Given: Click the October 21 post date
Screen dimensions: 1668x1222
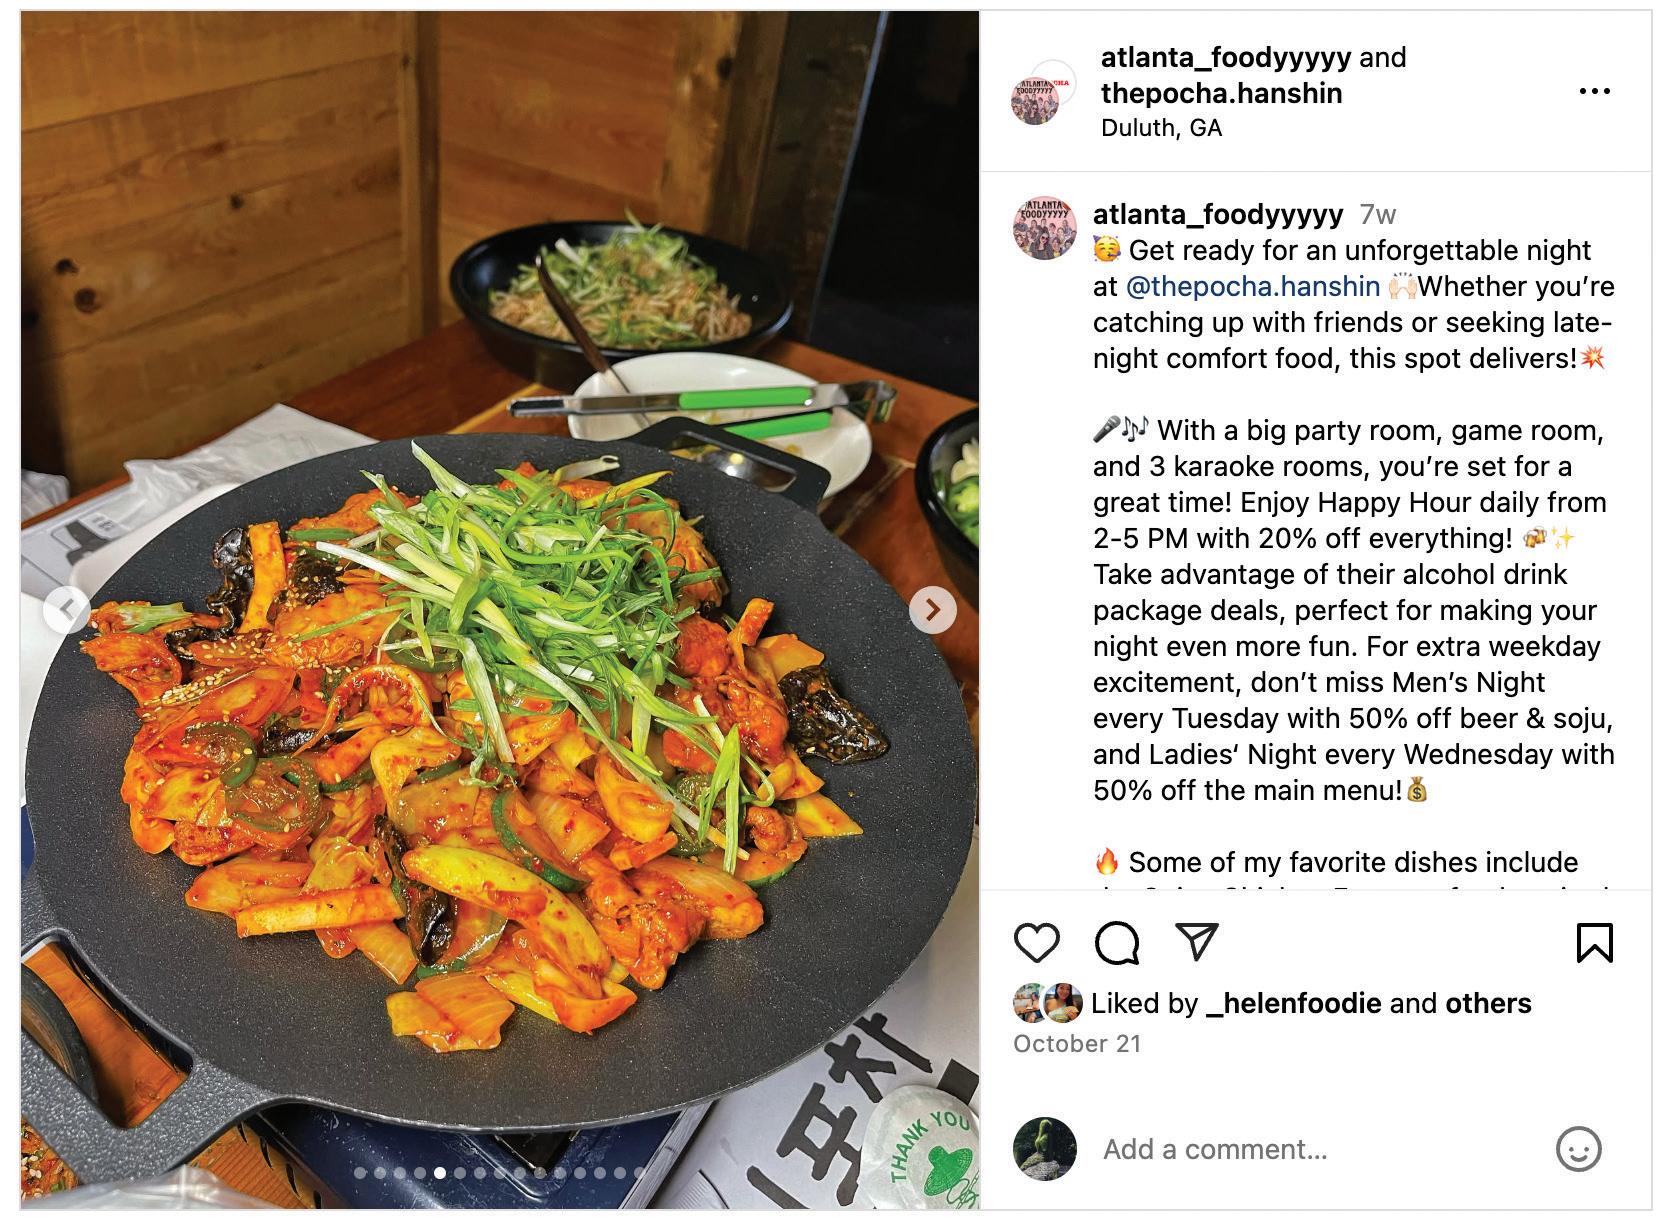Looking at the screenshot, I should pyautogui.click(x=1077, y=1044).
